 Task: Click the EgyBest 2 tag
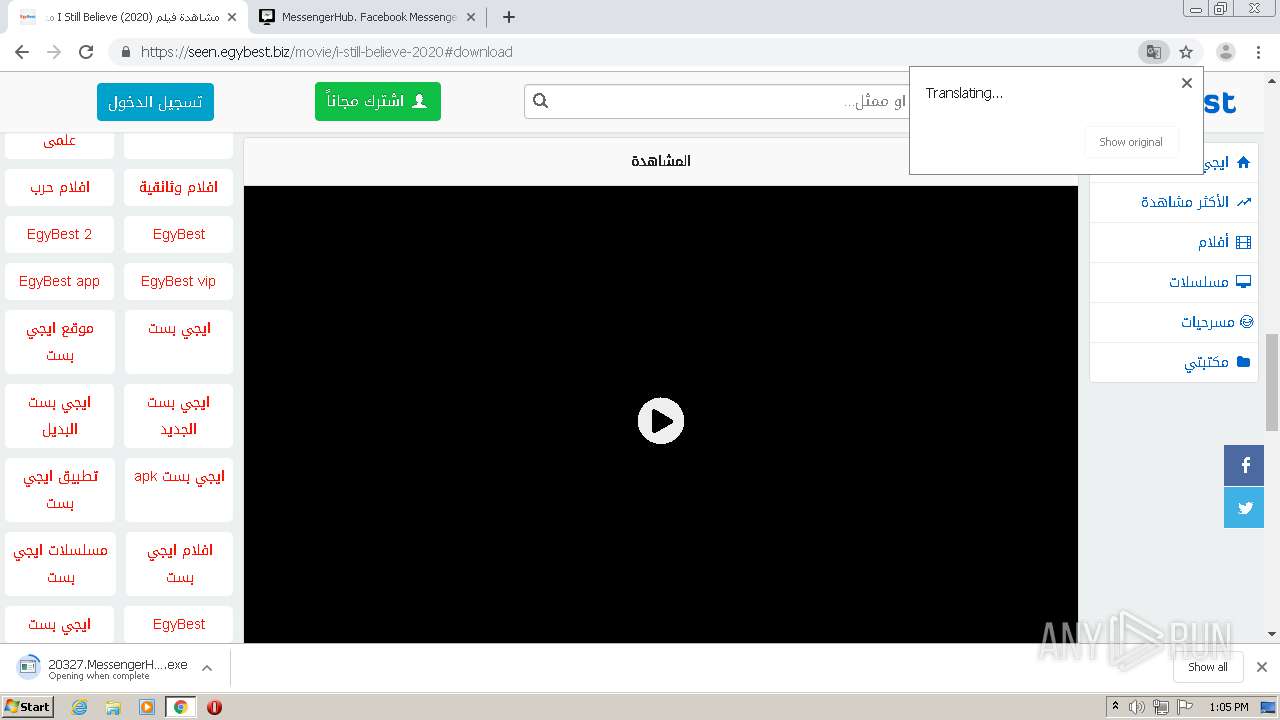(59, 234)
